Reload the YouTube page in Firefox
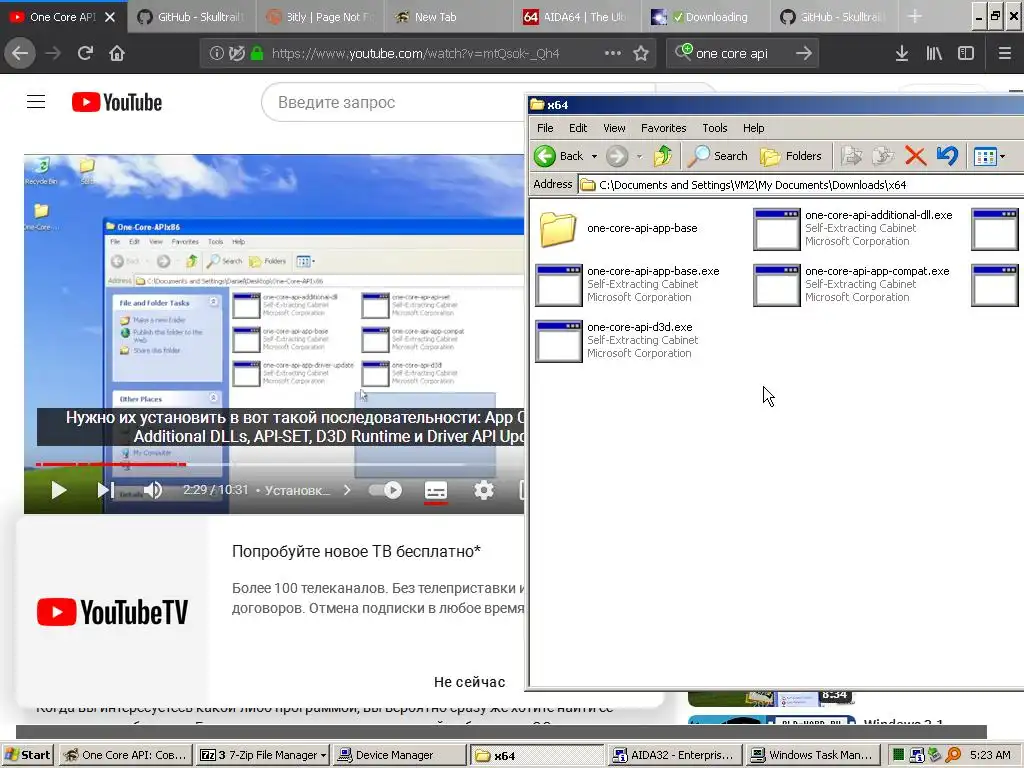1024x768 pixels. 86,53
